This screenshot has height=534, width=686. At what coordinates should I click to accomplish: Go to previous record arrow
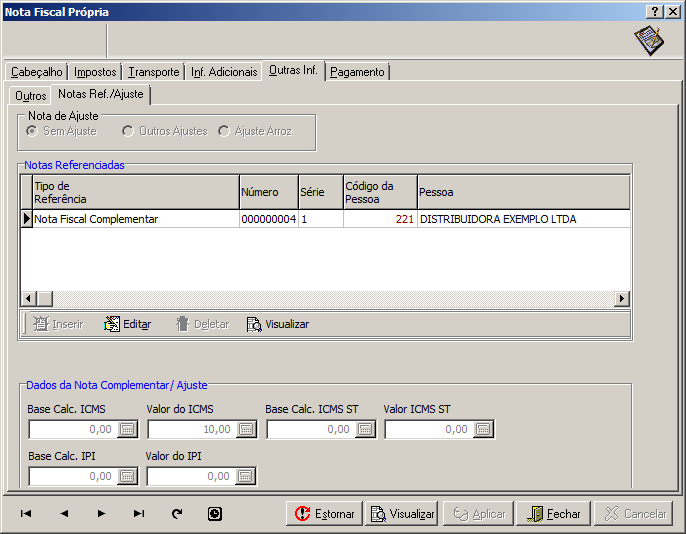coord(64,514)
